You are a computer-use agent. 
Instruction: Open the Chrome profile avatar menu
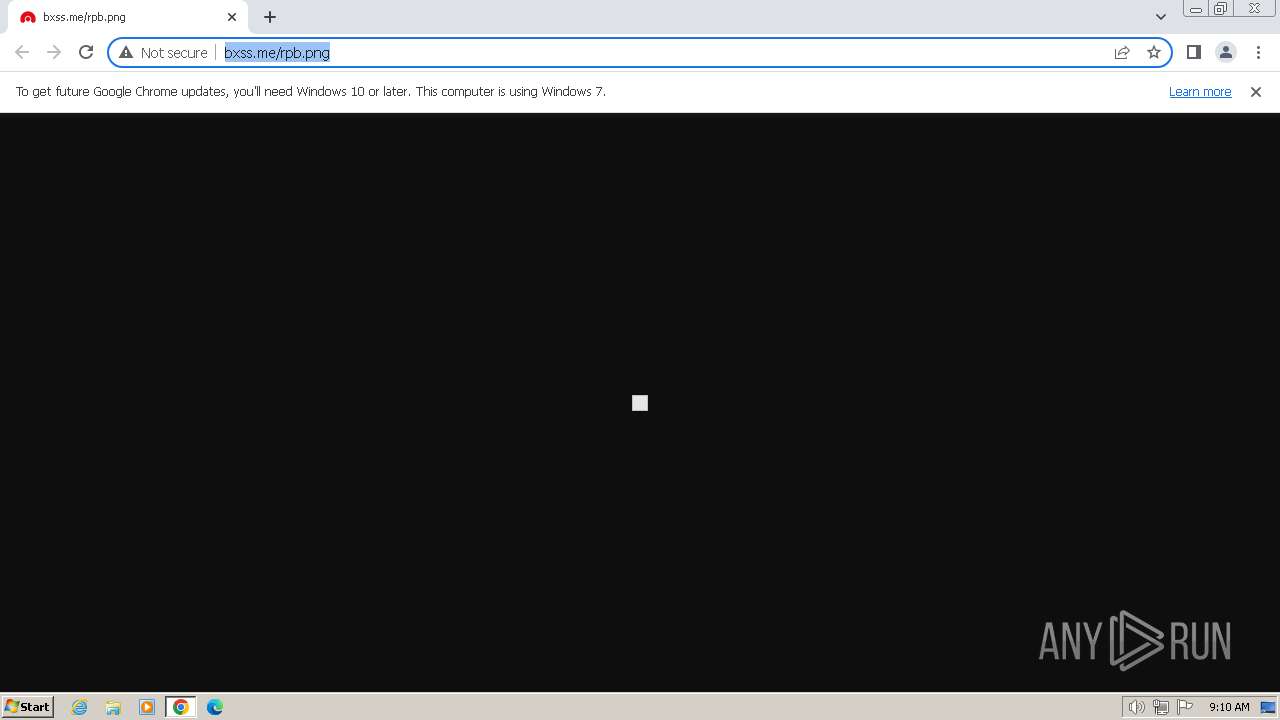(1226, 52)
